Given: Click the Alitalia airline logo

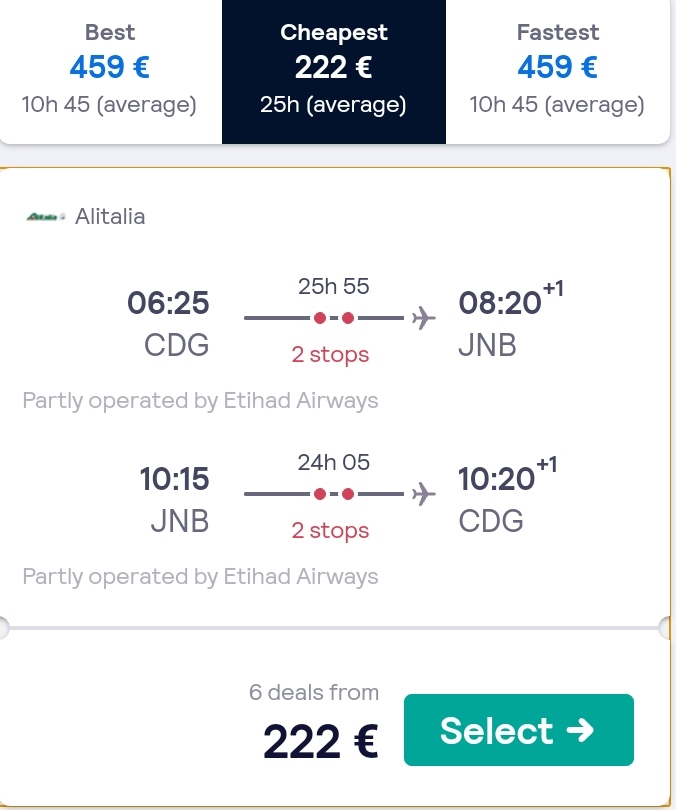Looking at the screenshot, I should 46,216.
